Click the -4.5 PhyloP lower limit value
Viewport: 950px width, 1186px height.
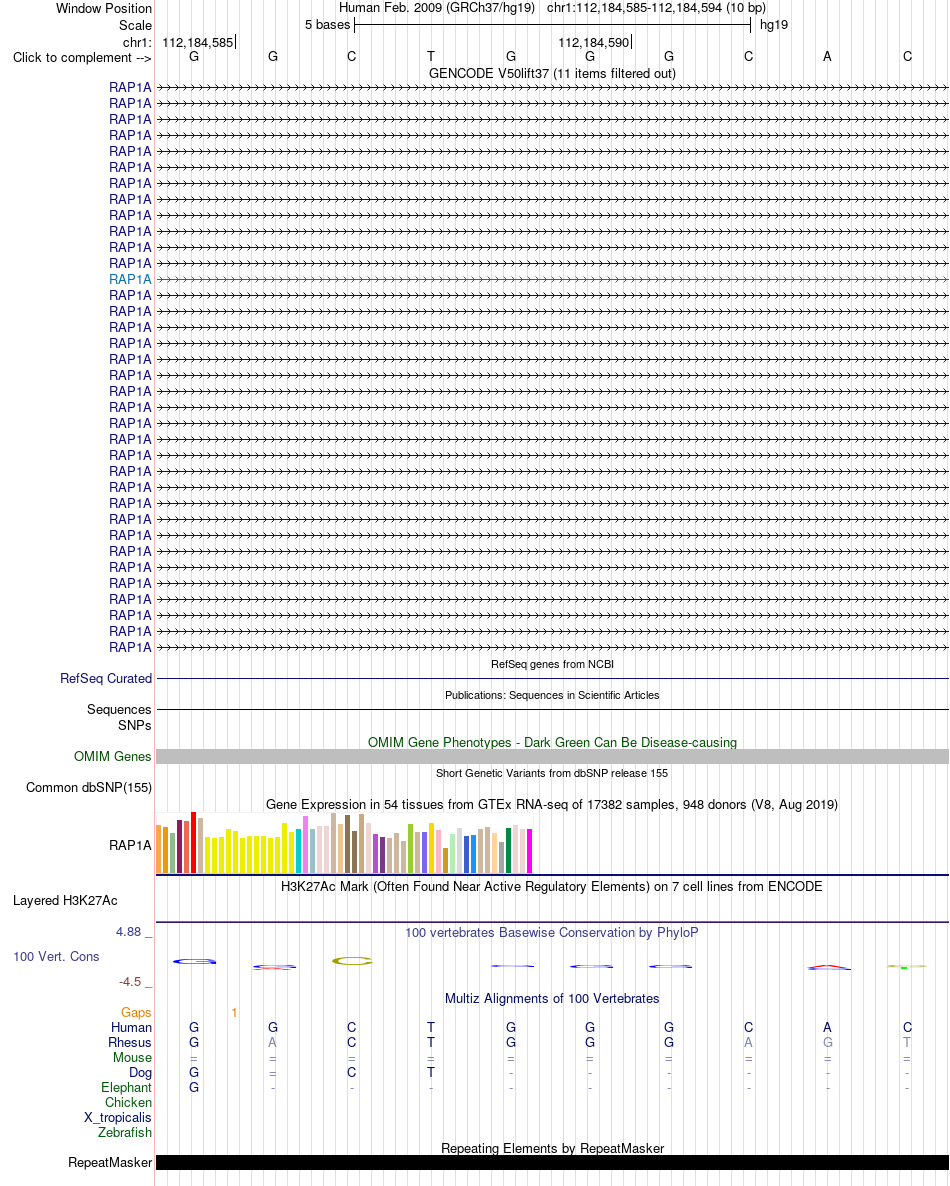130,982
